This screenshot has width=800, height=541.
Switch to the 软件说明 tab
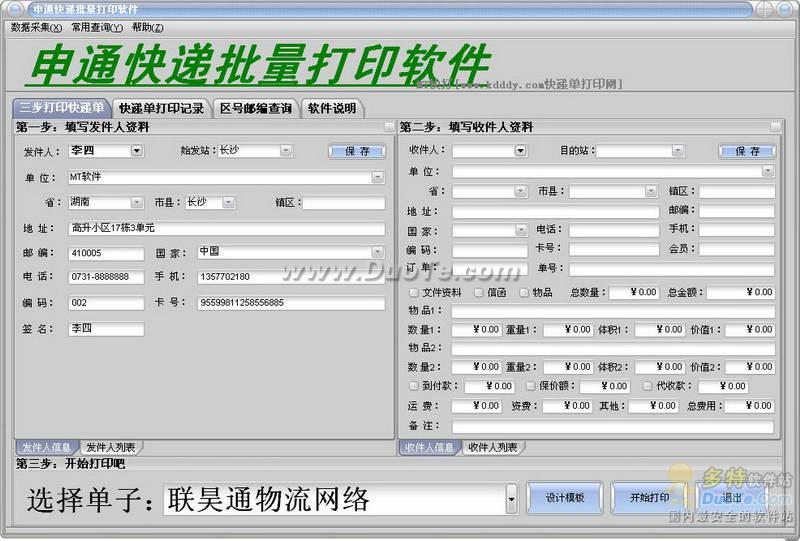332,108
